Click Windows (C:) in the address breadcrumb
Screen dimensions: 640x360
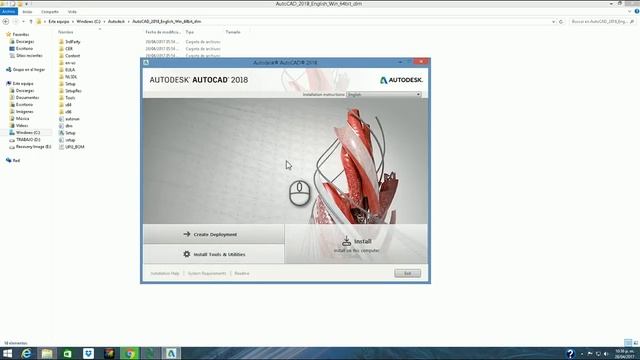[x=88, y=21]
